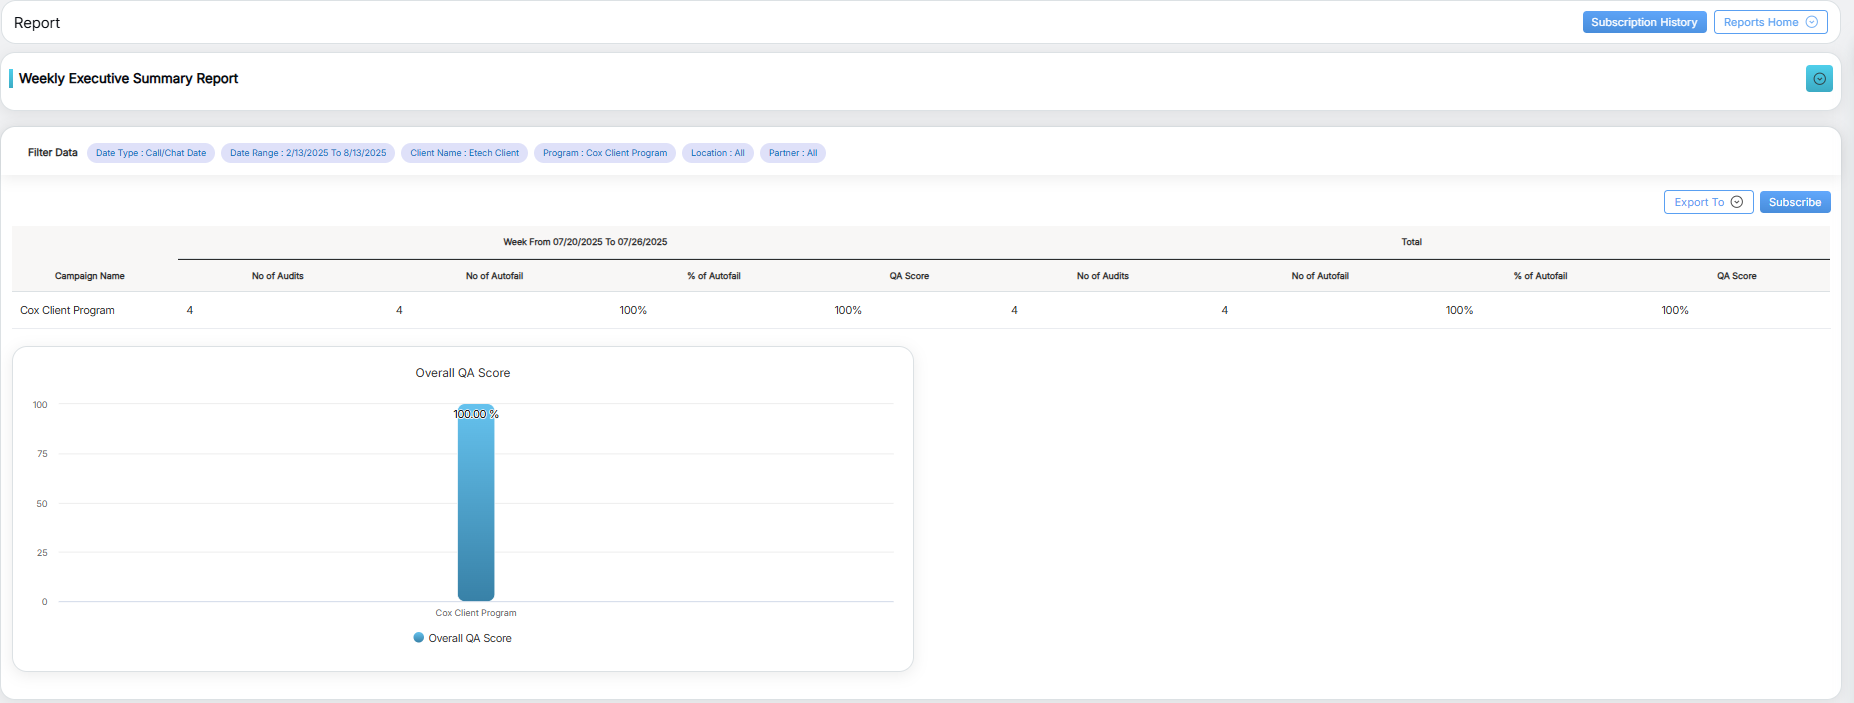Click the Partner All filter chip
Screen dimensions: 1854x703
click(792, 153)
